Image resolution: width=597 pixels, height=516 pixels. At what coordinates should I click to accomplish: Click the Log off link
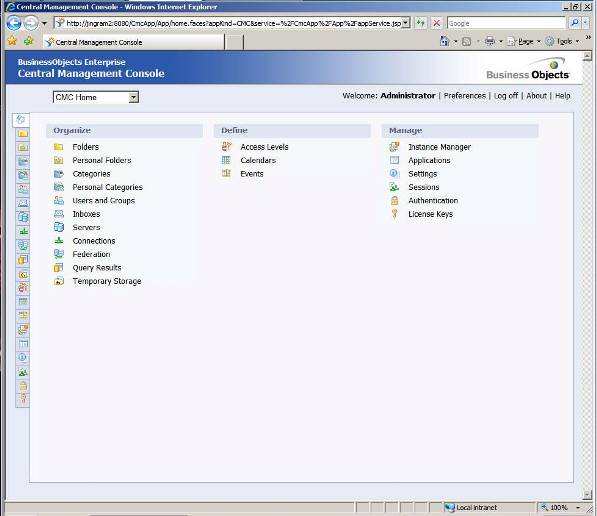(x=506, y=96)
